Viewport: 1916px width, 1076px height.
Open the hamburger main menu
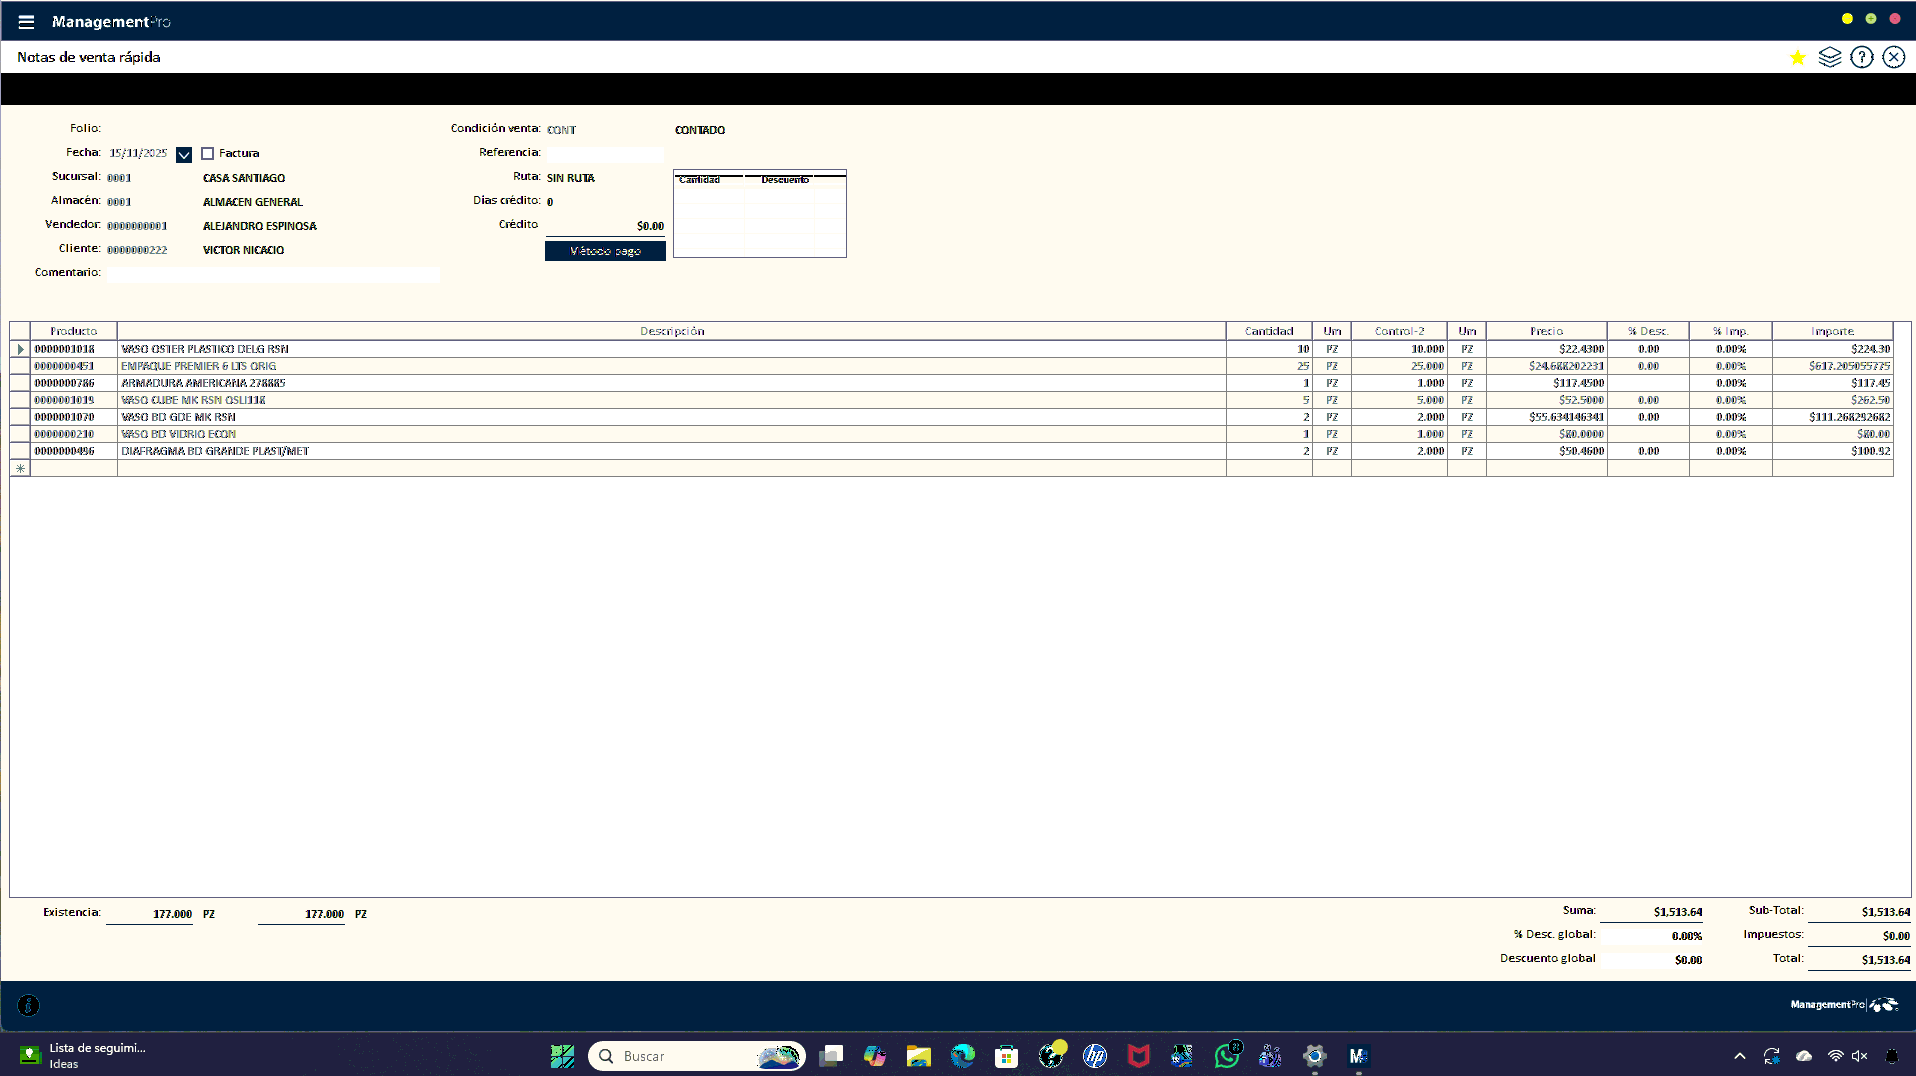pos(26,22)
